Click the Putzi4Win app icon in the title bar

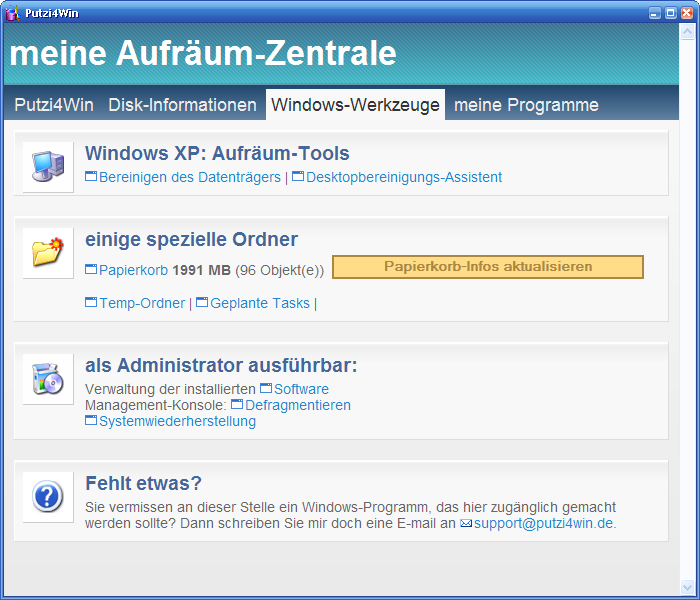(x=12, y=13)
